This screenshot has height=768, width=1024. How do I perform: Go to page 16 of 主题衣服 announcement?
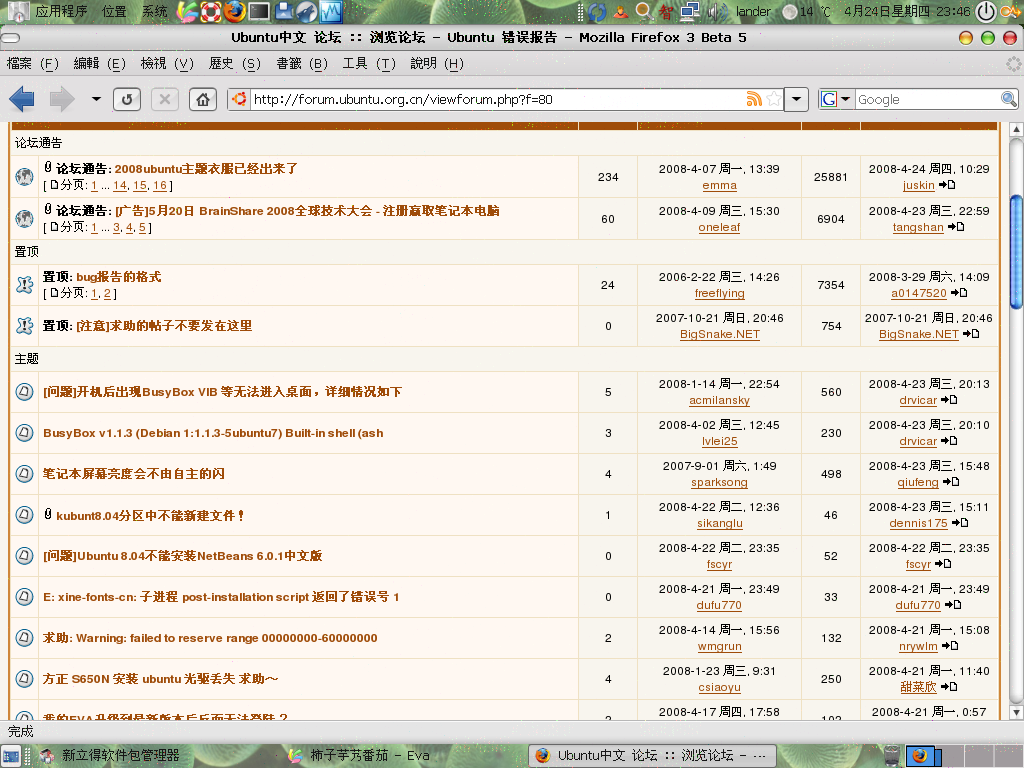point(160,185)
